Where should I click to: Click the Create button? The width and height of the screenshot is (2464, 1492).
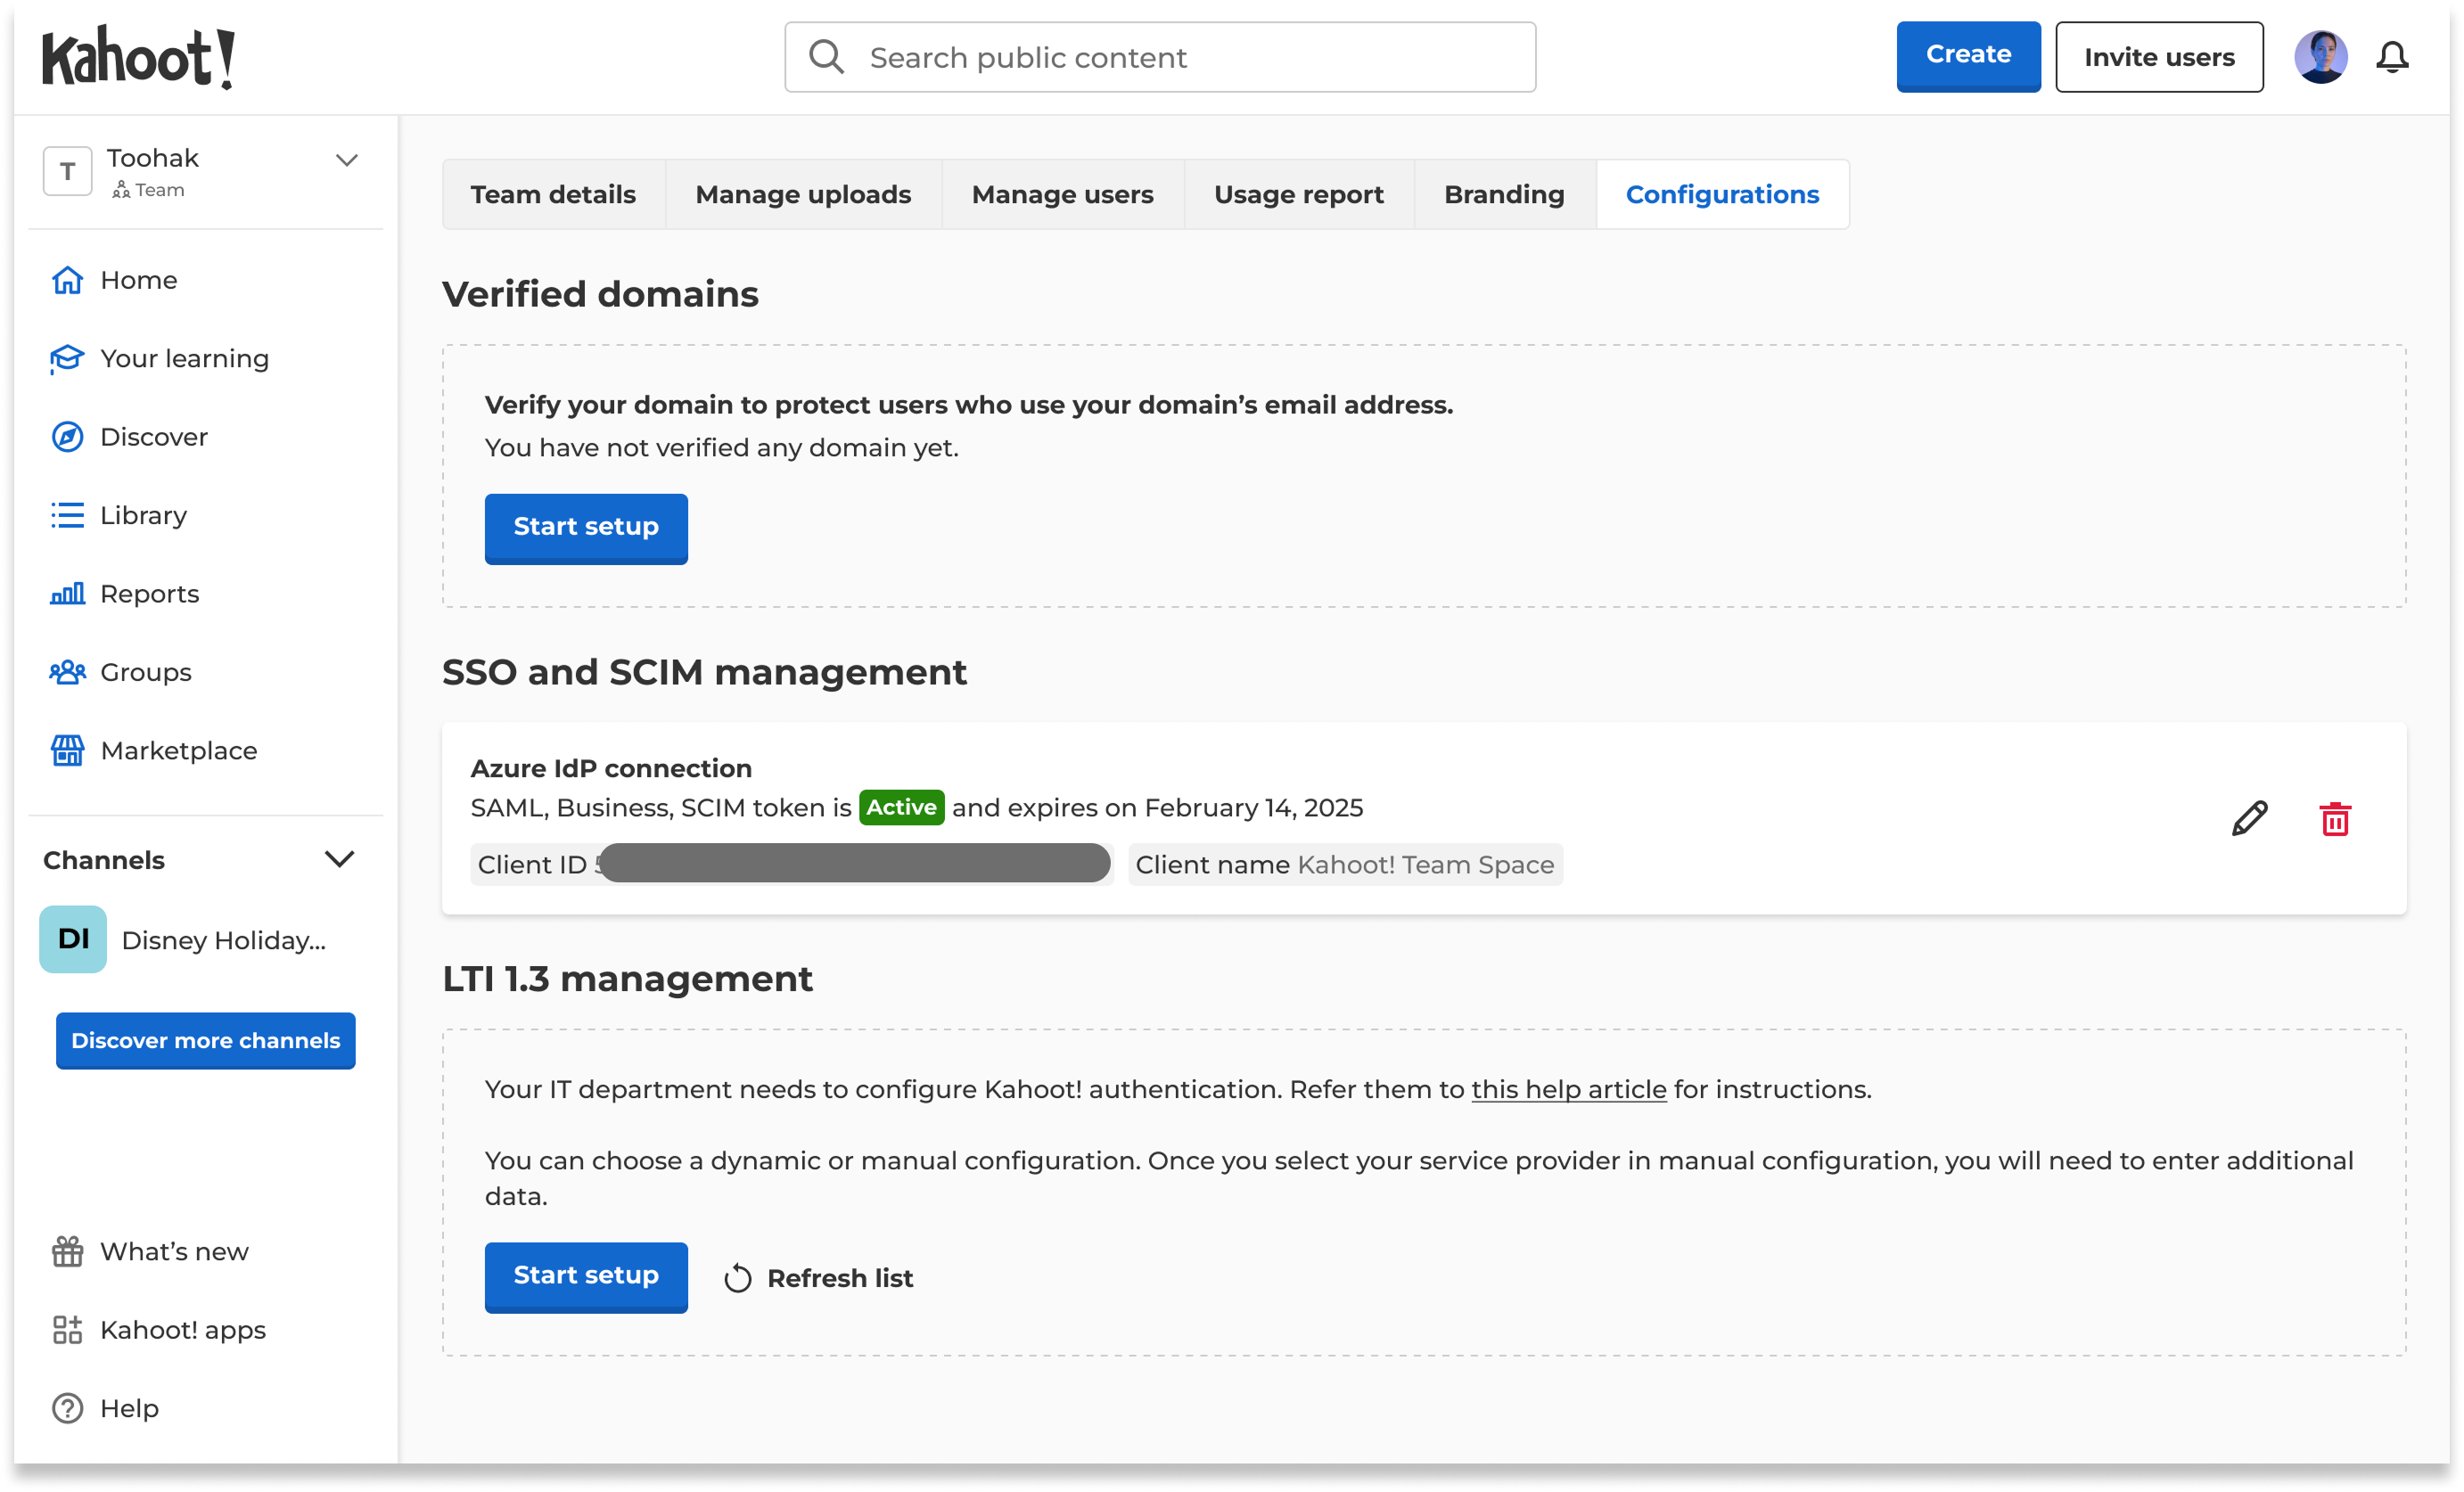(1968, 56)
